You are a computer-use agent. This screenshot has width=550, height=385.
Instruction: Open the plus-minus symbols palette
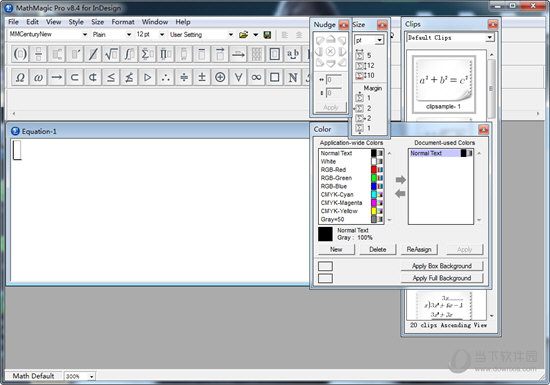point(202,77)
